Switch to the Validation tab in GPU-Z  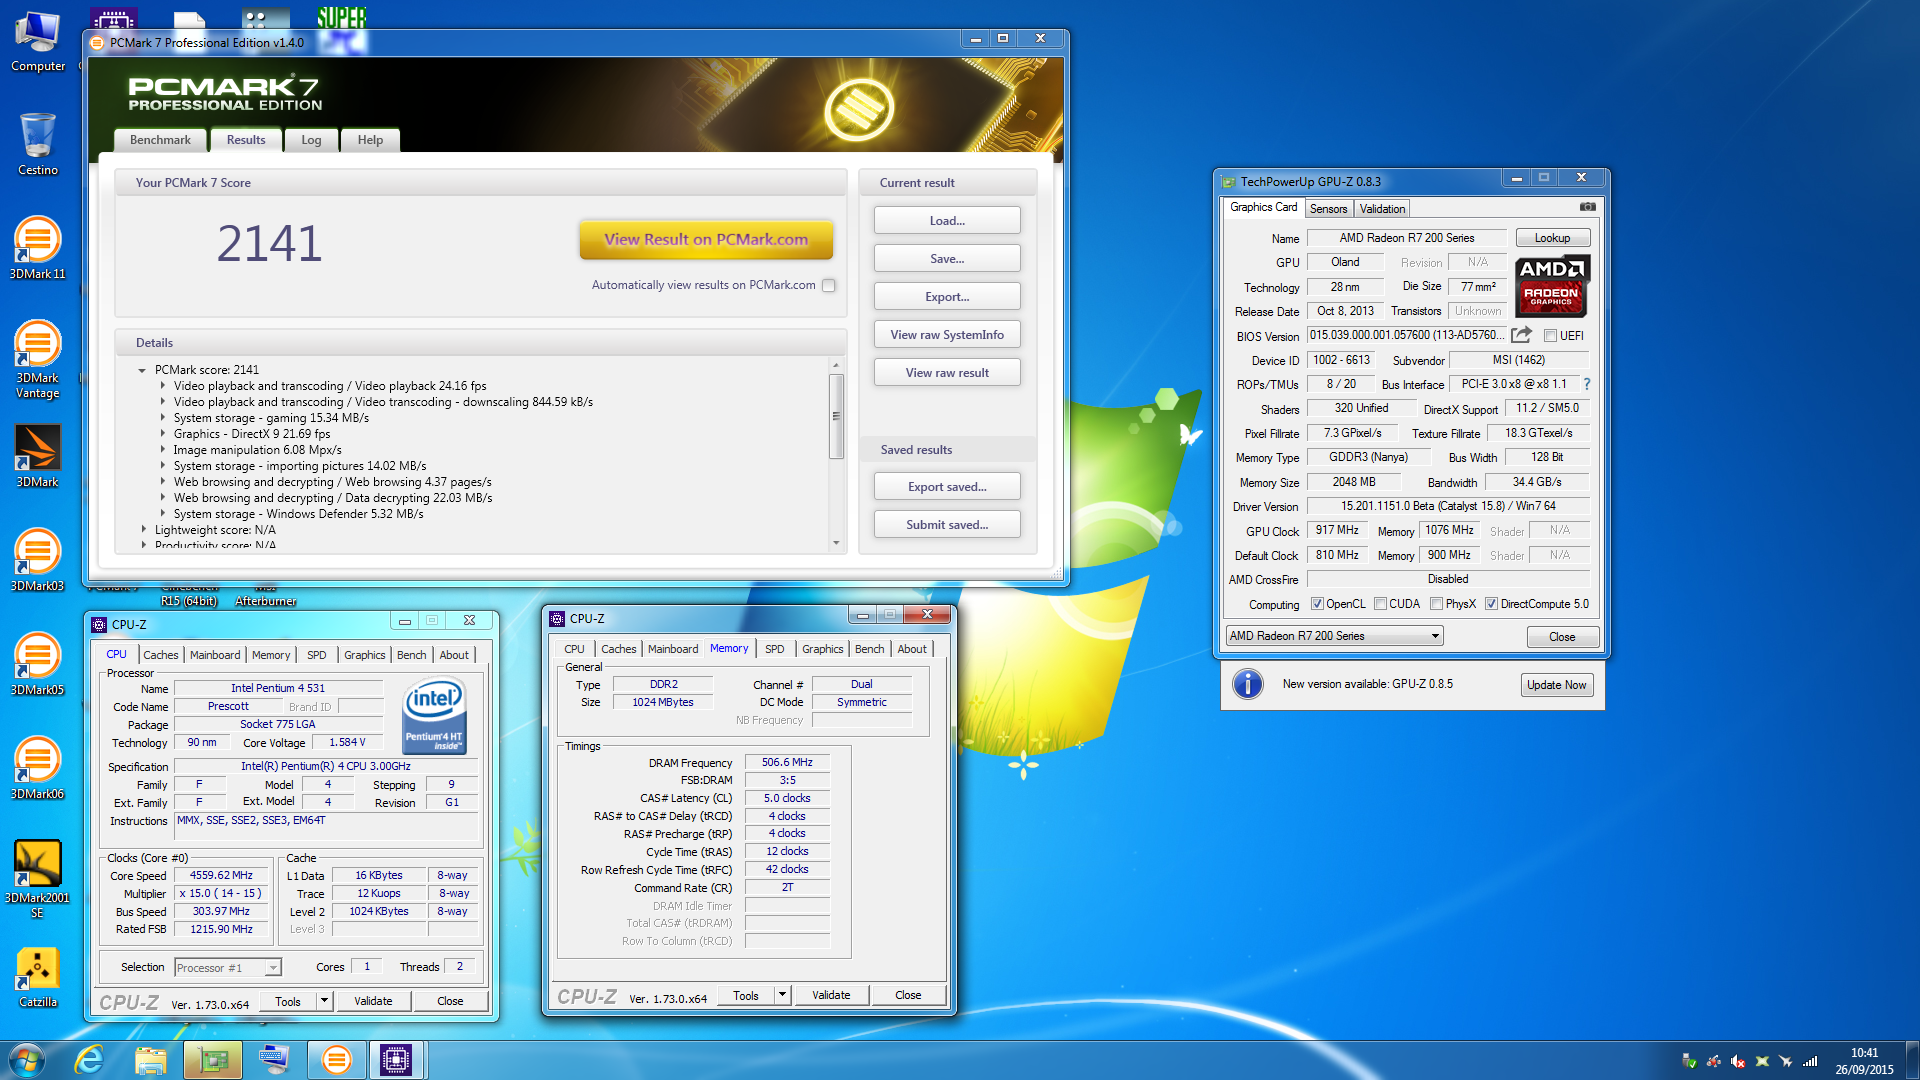coord(1382,209)
